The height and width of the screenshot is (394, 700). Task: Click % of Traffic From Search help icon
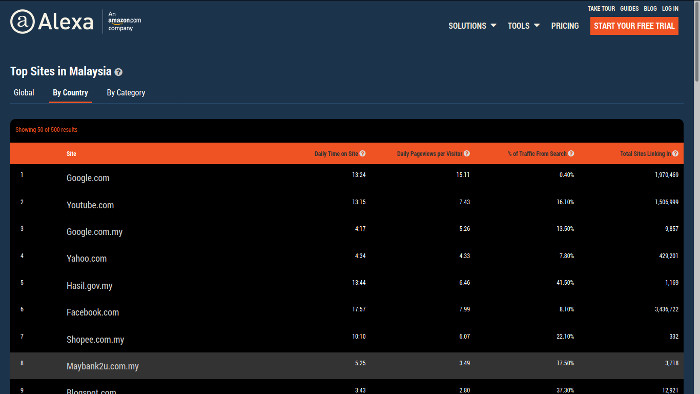[x=571, y=153]
